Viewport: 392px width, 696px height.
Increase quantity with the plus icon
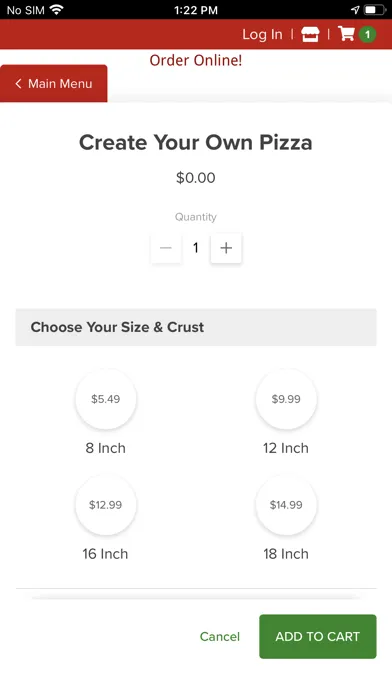tap(226, 248)
